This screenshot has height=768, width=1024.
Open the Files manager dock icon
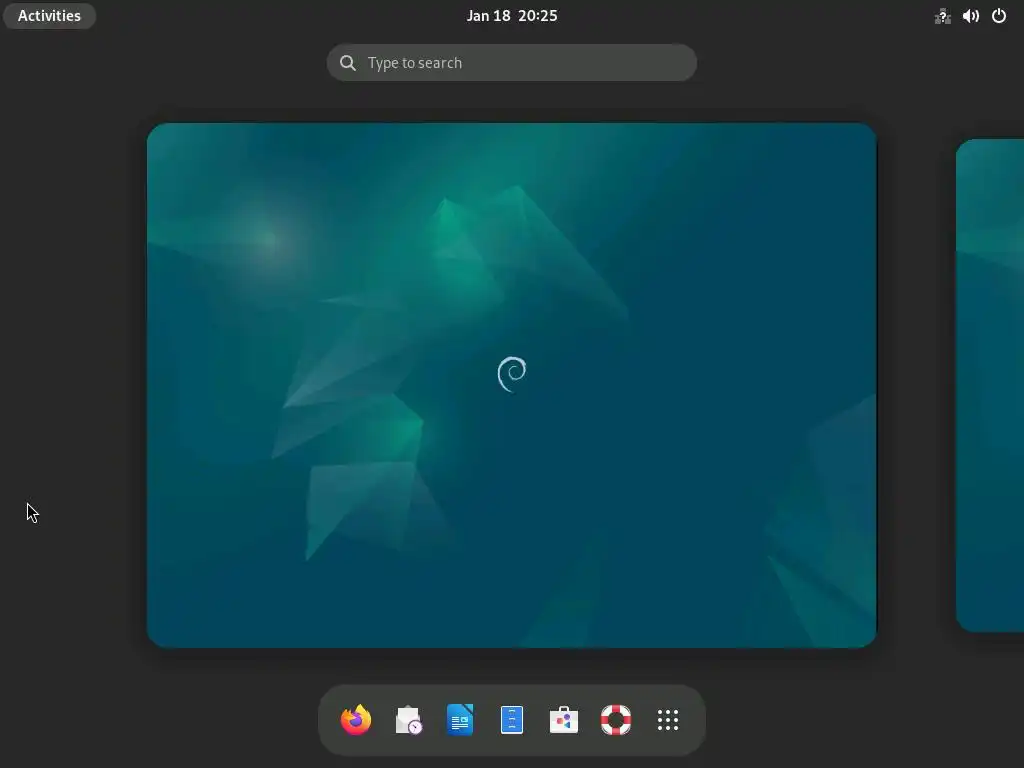pyautogui.click(x=512, y=720)
